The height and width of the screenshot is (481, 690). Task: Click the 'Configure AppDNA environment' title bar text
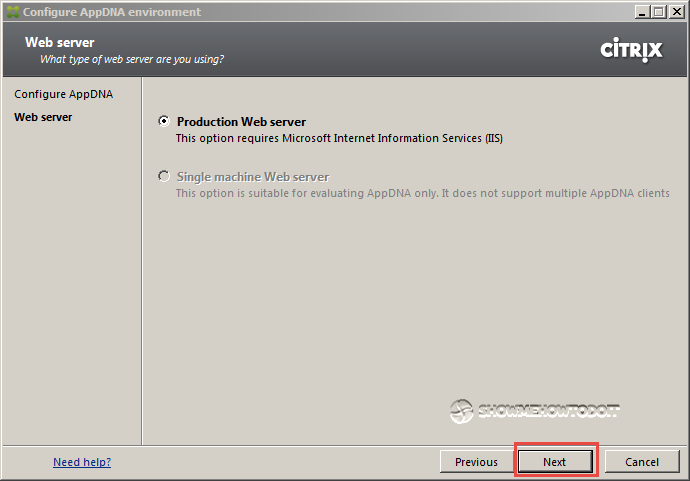tap(112, 12)
